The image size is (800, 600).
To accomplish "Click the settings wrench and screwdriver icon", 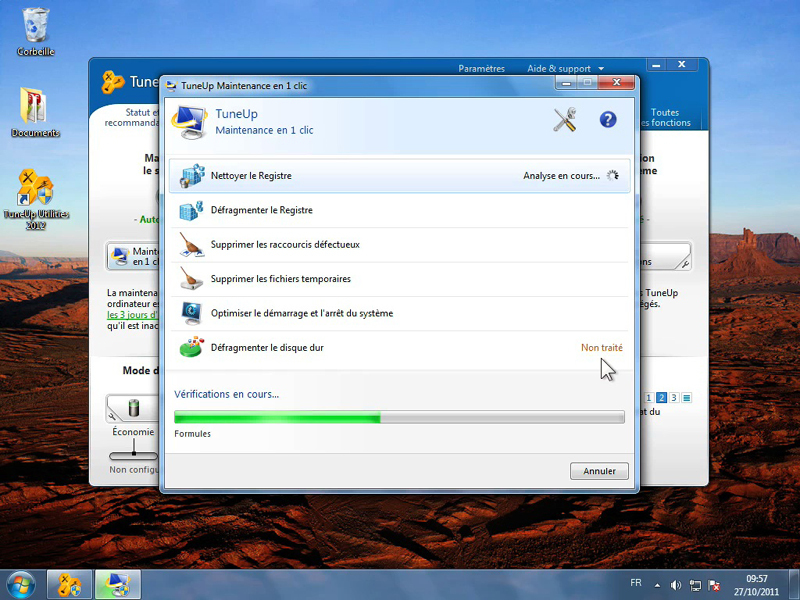I will [565, 119].
